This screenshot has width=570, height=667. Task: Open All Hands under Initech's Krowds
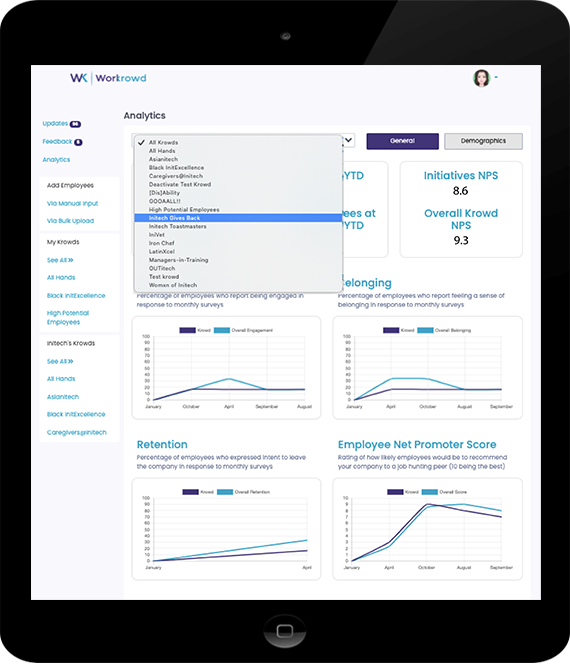pos(61,379)
